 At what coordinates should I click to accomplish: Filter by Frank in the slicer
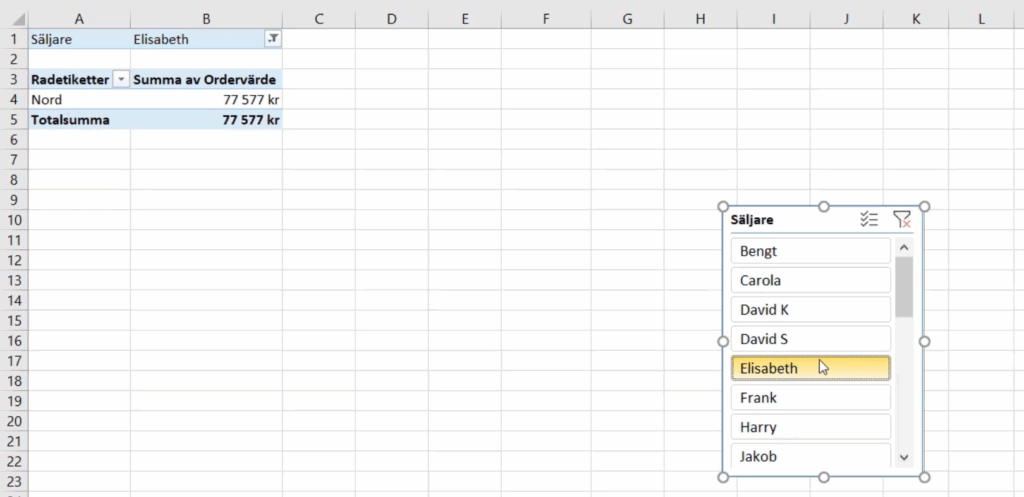810,398
